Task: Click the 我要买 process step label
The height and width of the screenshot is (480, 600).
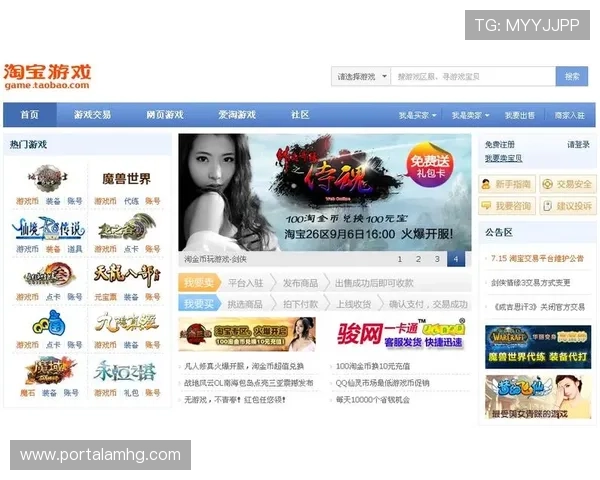Action: (x=199, y=304)
